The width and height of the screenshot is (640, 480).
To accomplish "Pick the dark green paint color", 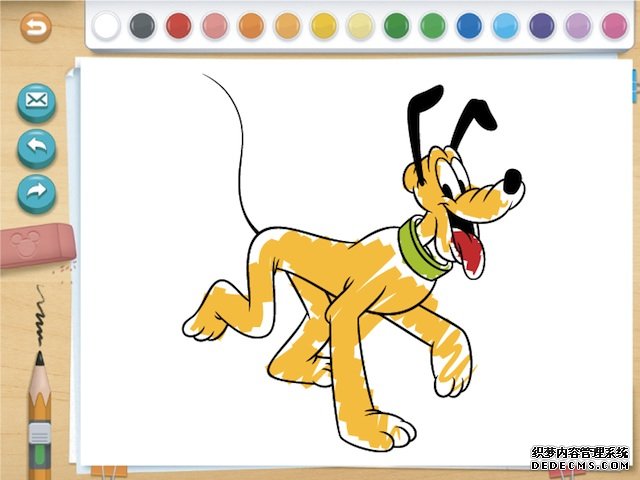I will point(397,26).
